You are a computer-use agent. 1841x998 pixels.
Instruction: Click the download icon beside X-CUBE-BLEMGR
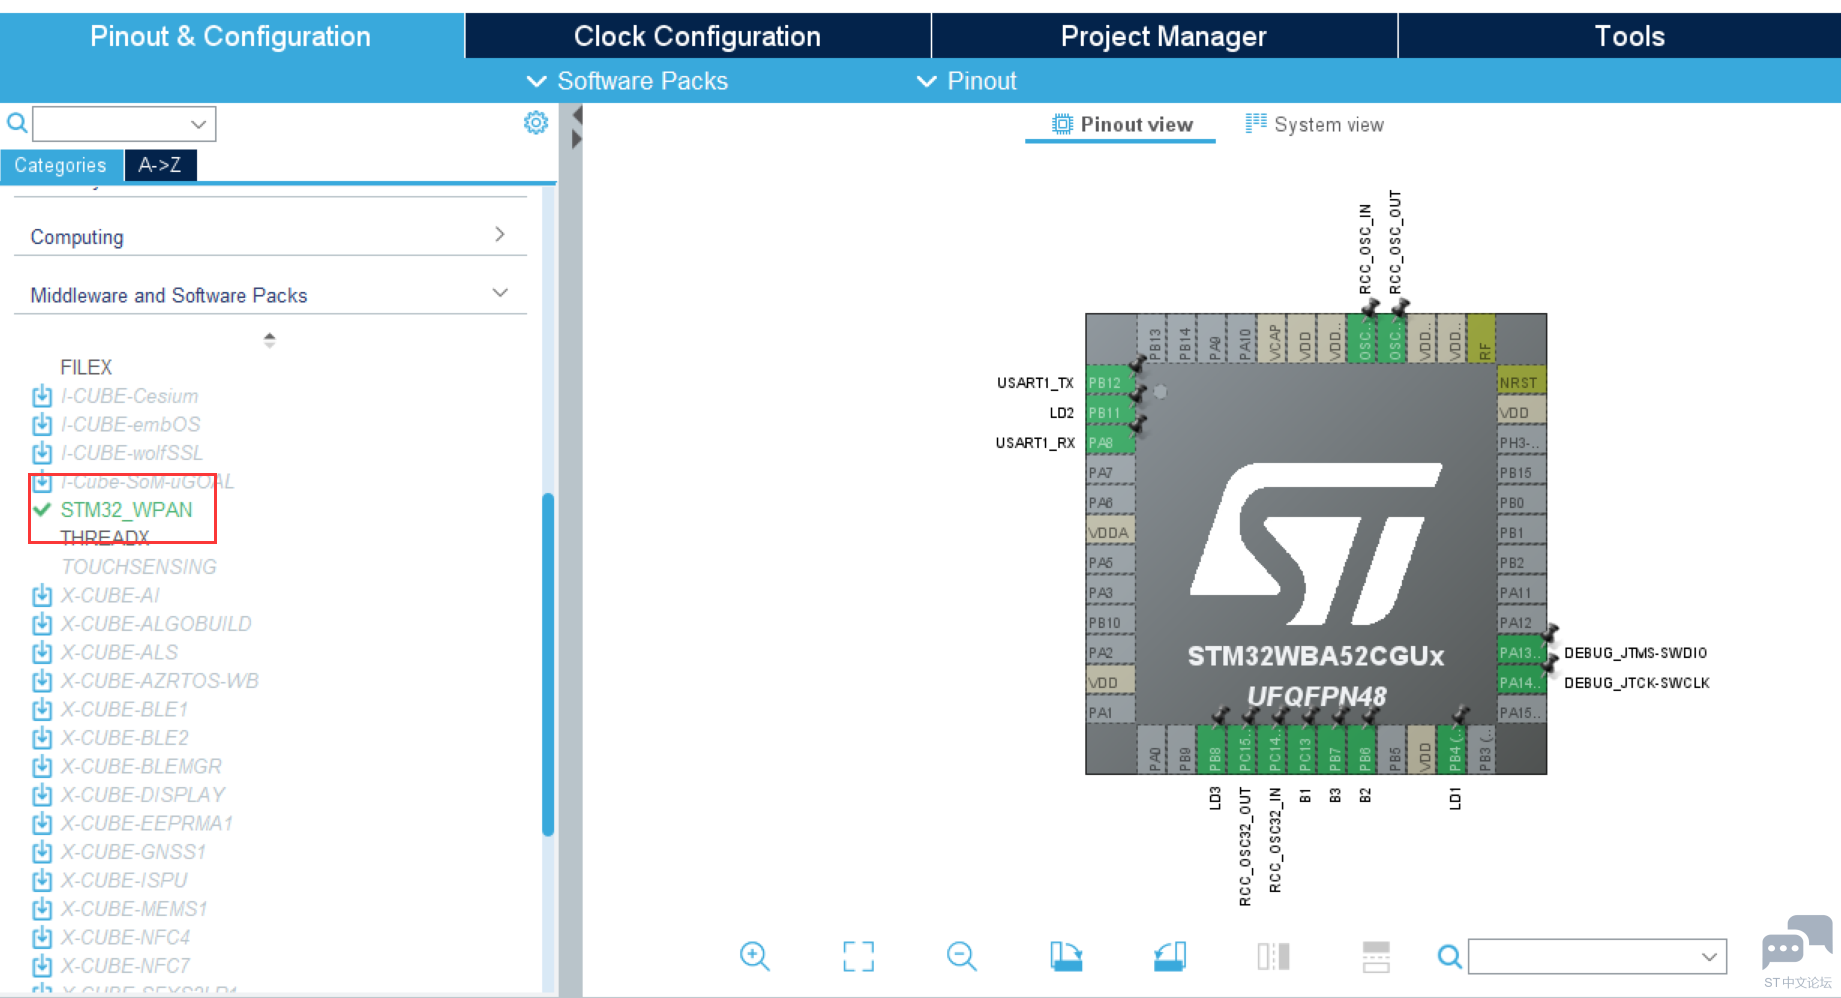[42, 766]
